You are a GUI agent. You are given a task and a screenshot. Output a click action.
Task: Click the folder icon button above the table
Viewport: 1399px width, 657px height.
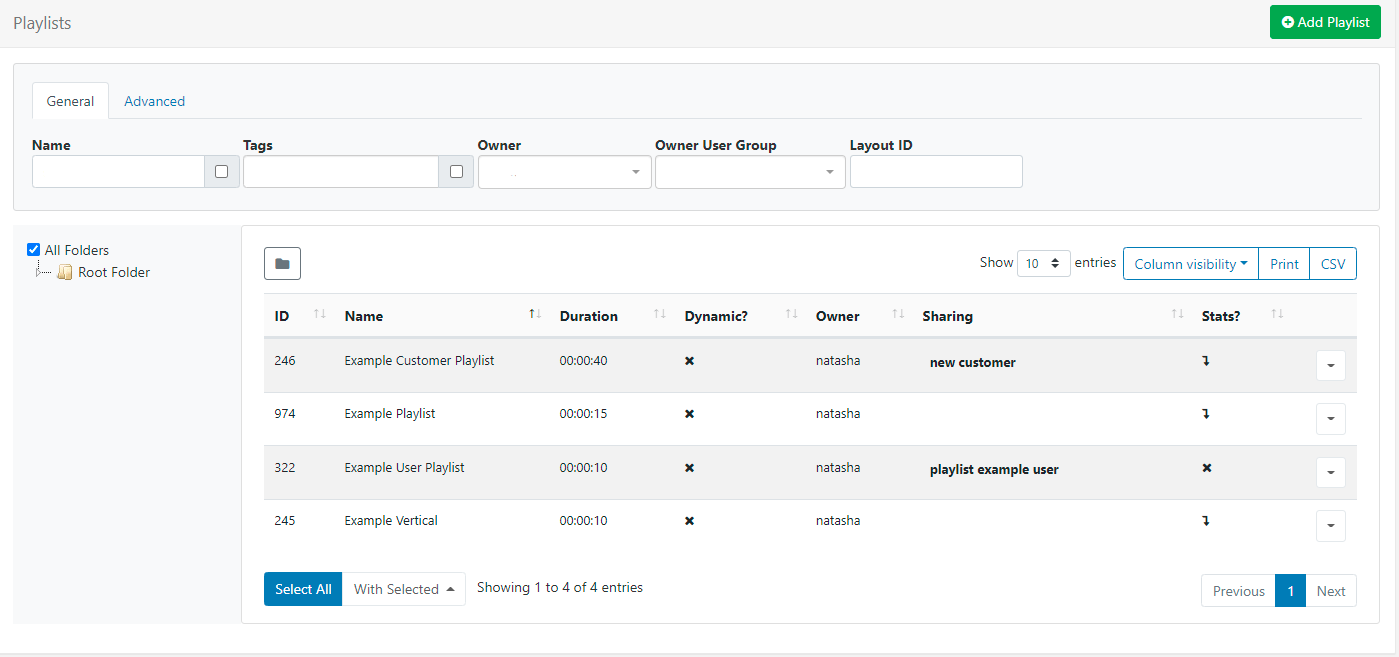tap(282, 264)
